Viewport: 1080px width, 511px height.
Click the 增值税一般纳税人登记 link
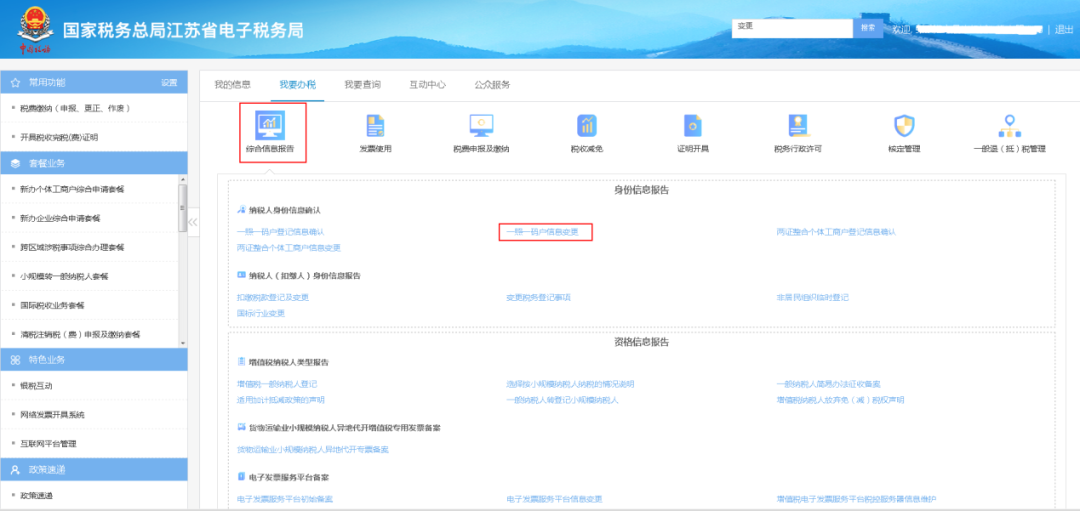coord(277,384)
